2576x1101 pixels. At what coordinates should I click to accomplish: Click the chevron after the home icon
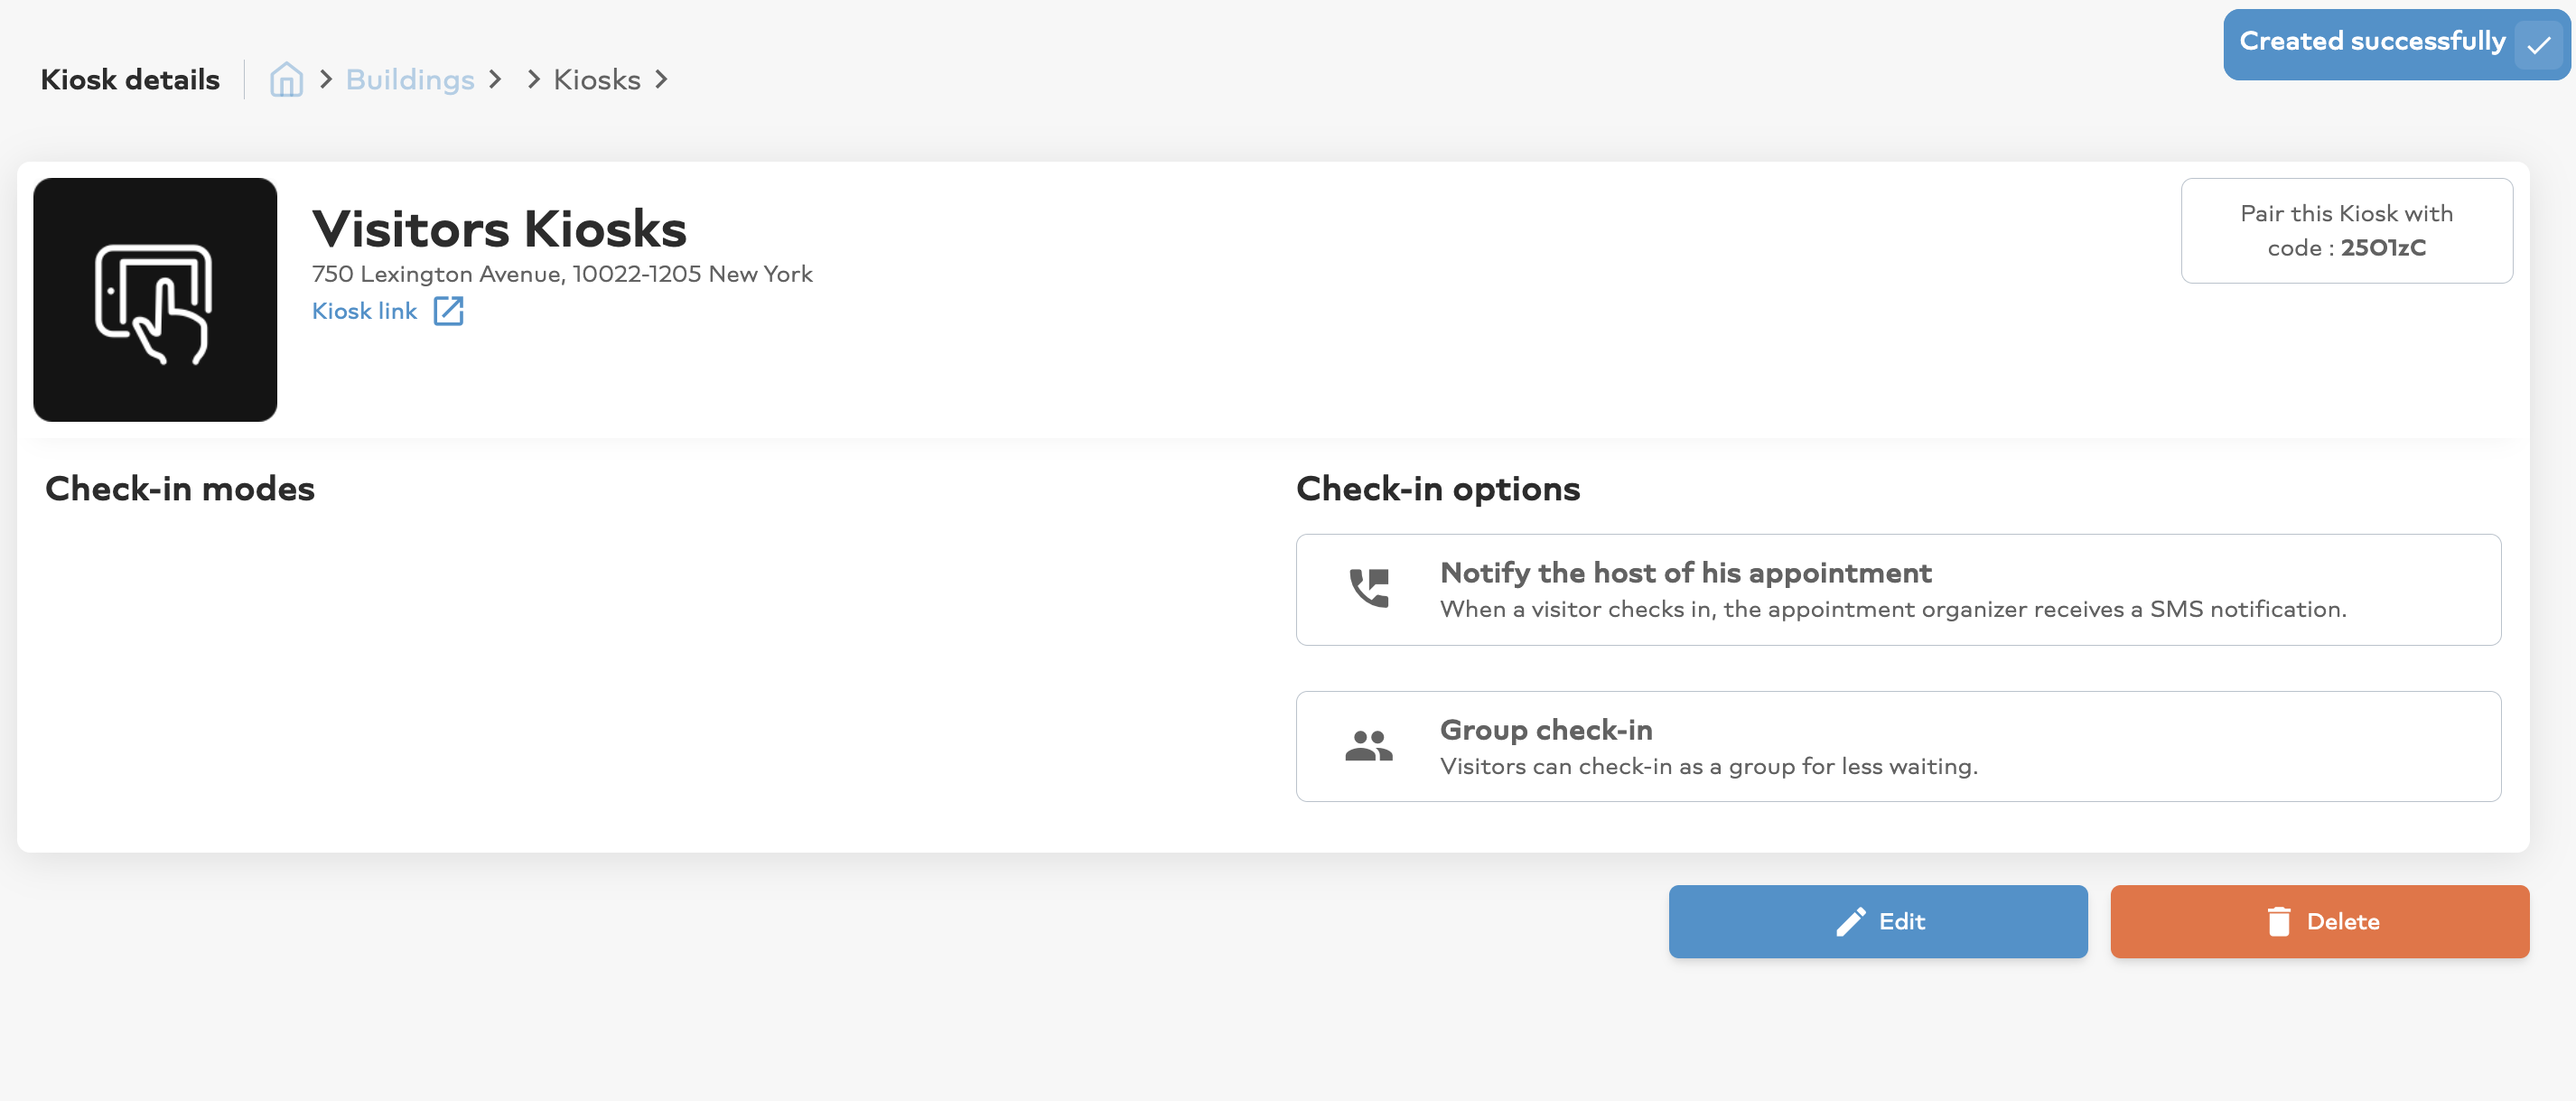click(325, 79)
